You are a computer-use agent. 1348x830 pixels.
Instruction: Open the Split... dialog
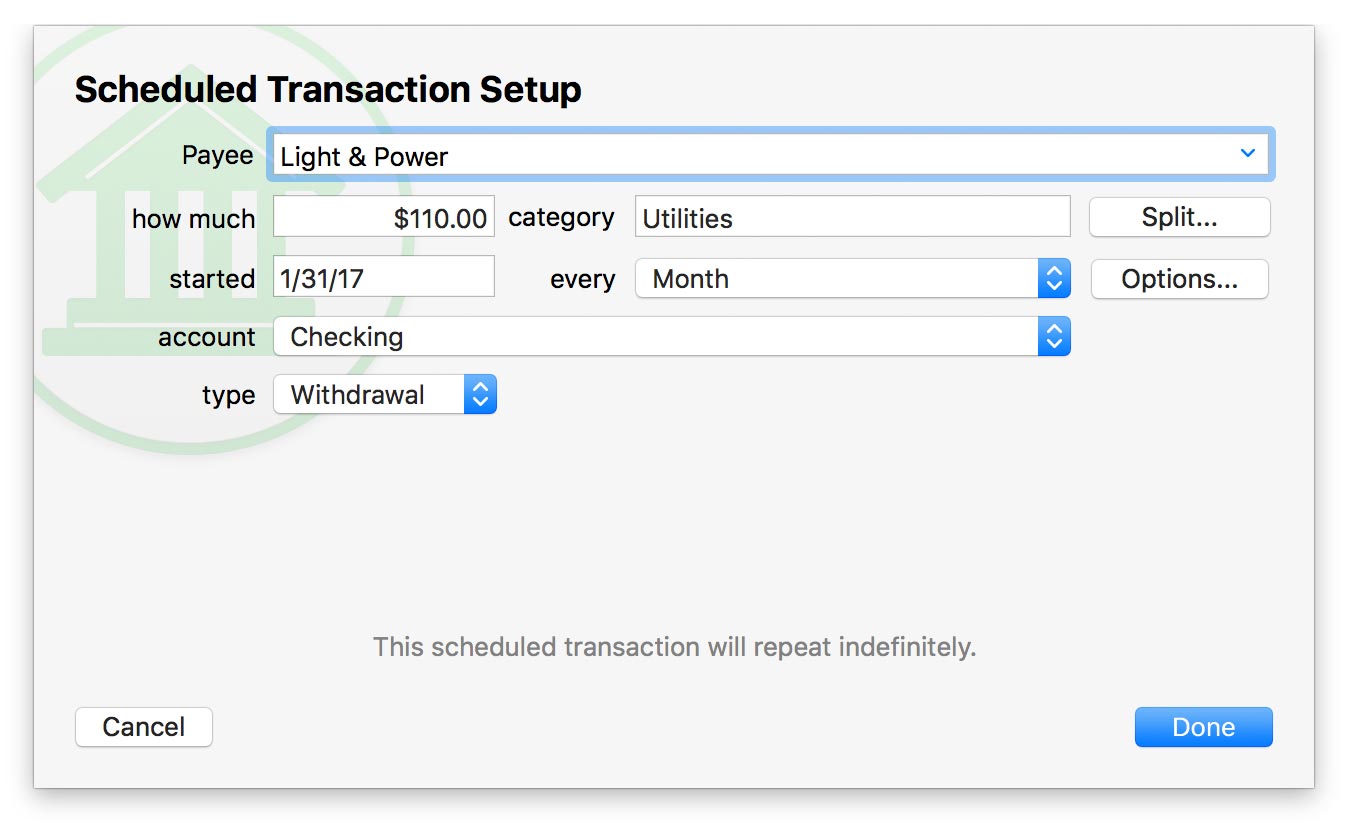point(1179,218)
